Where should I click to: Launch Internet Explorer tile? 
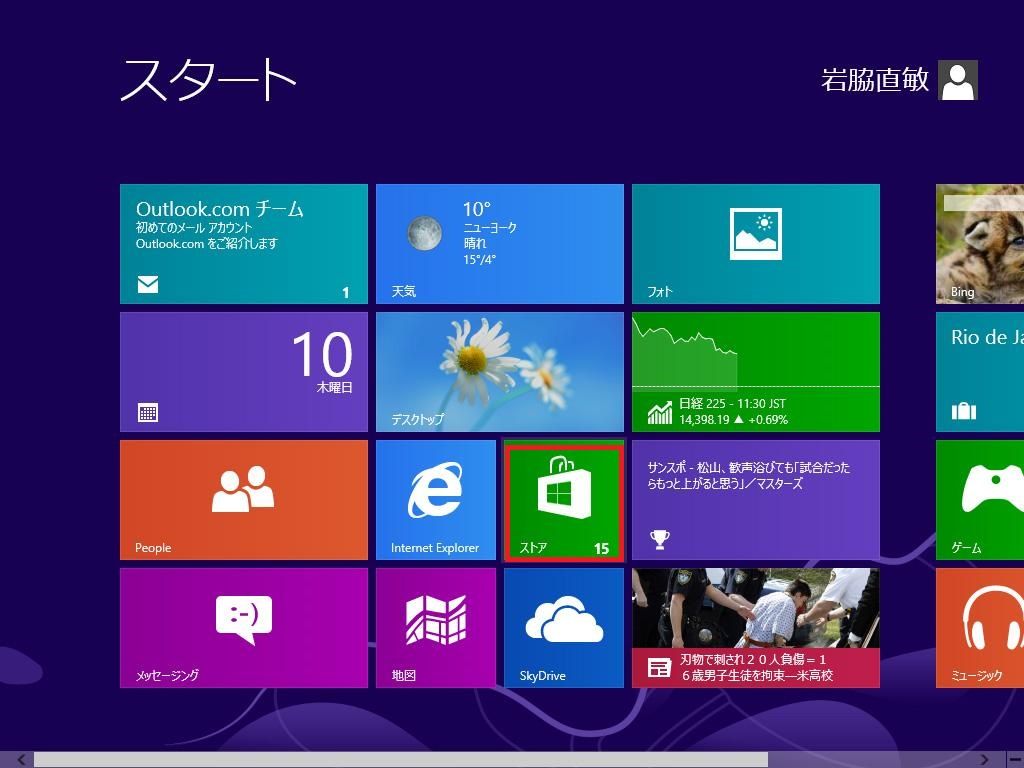pos(436,500)
